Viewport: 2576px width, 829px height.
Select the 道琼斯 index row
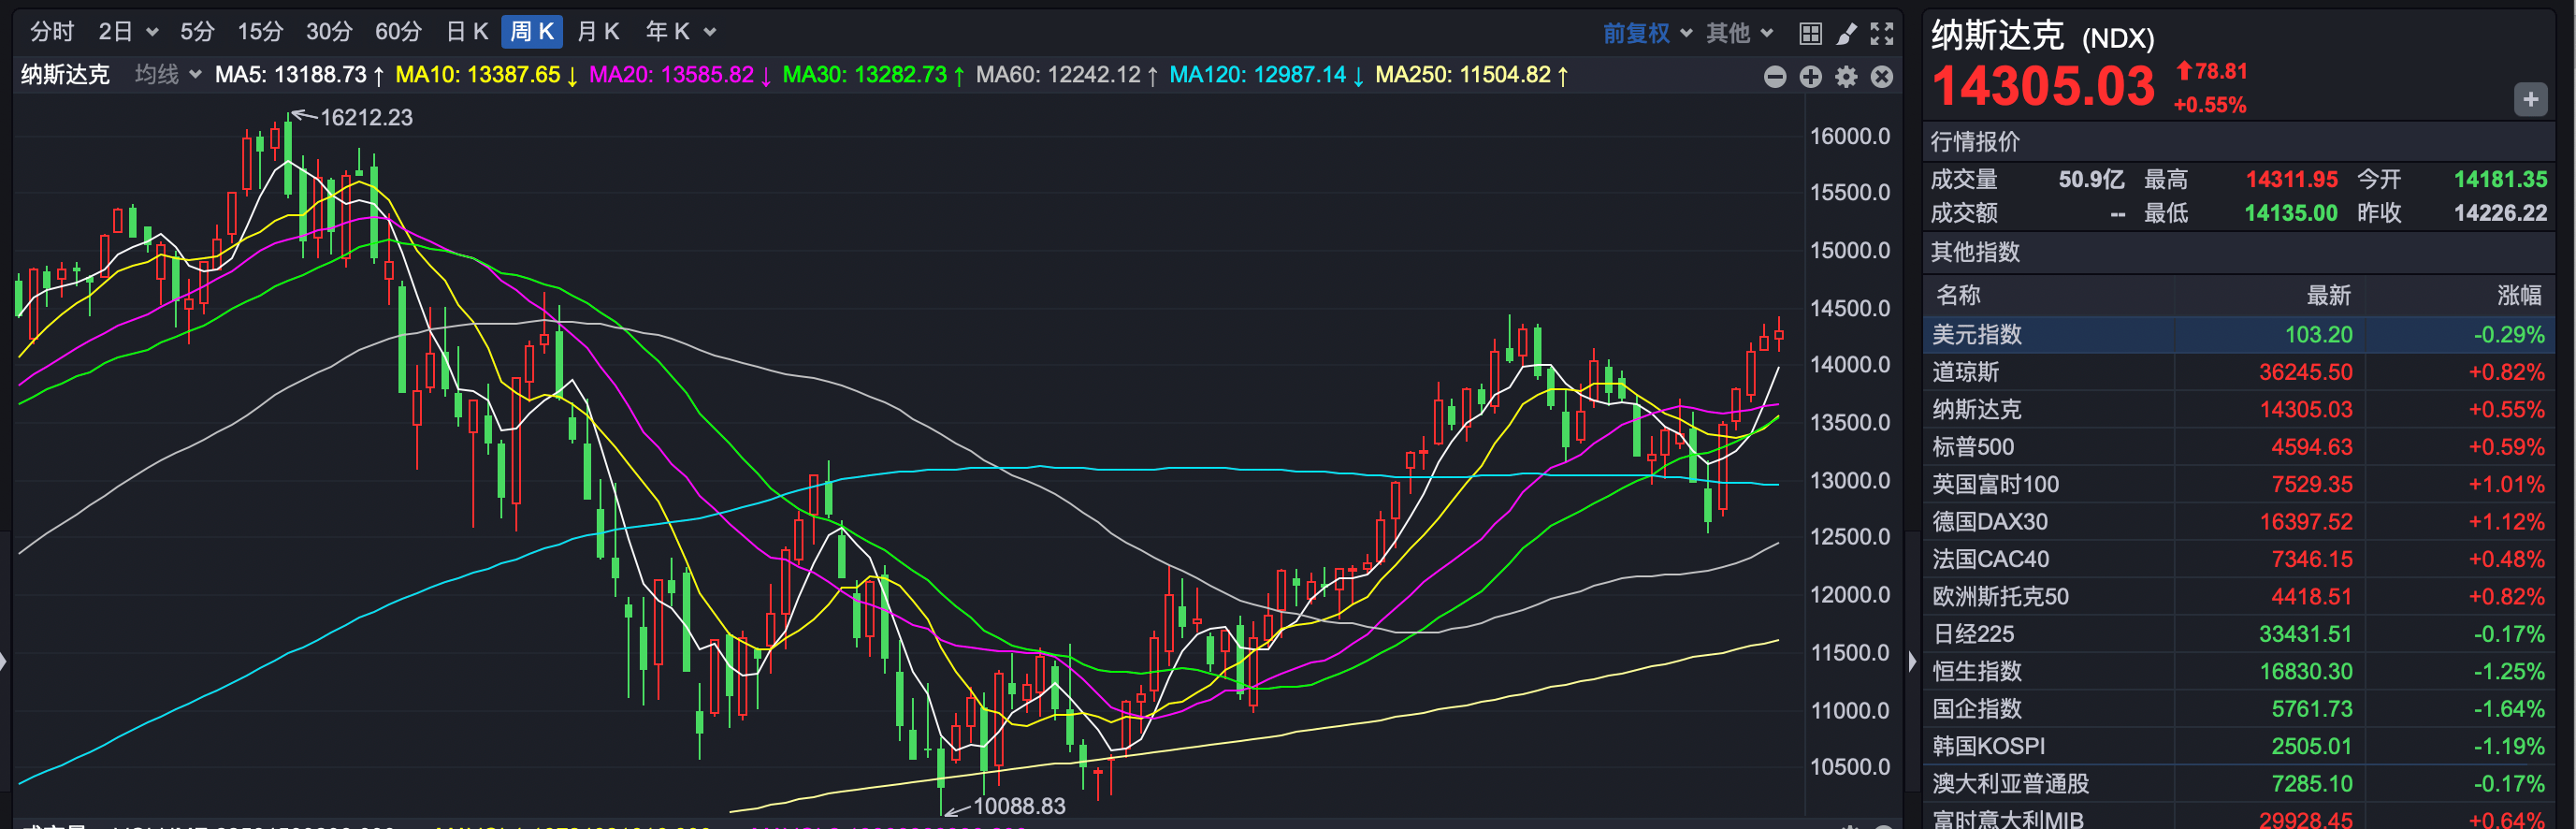tap(2238, 372)
